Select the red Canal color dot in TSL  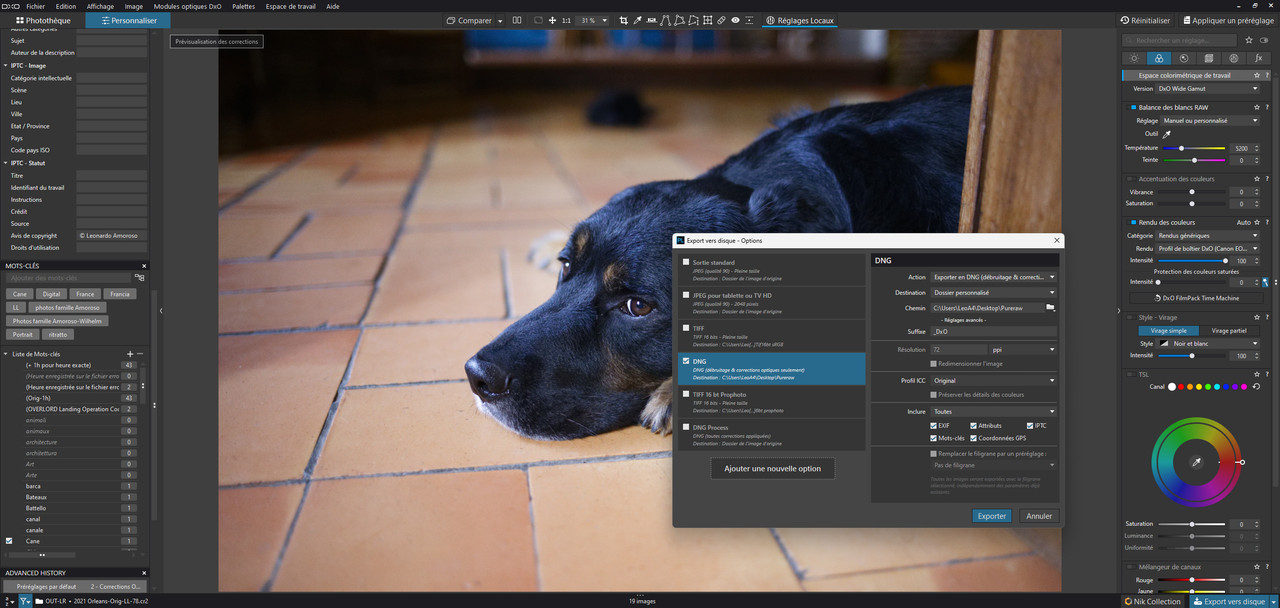1183,386
